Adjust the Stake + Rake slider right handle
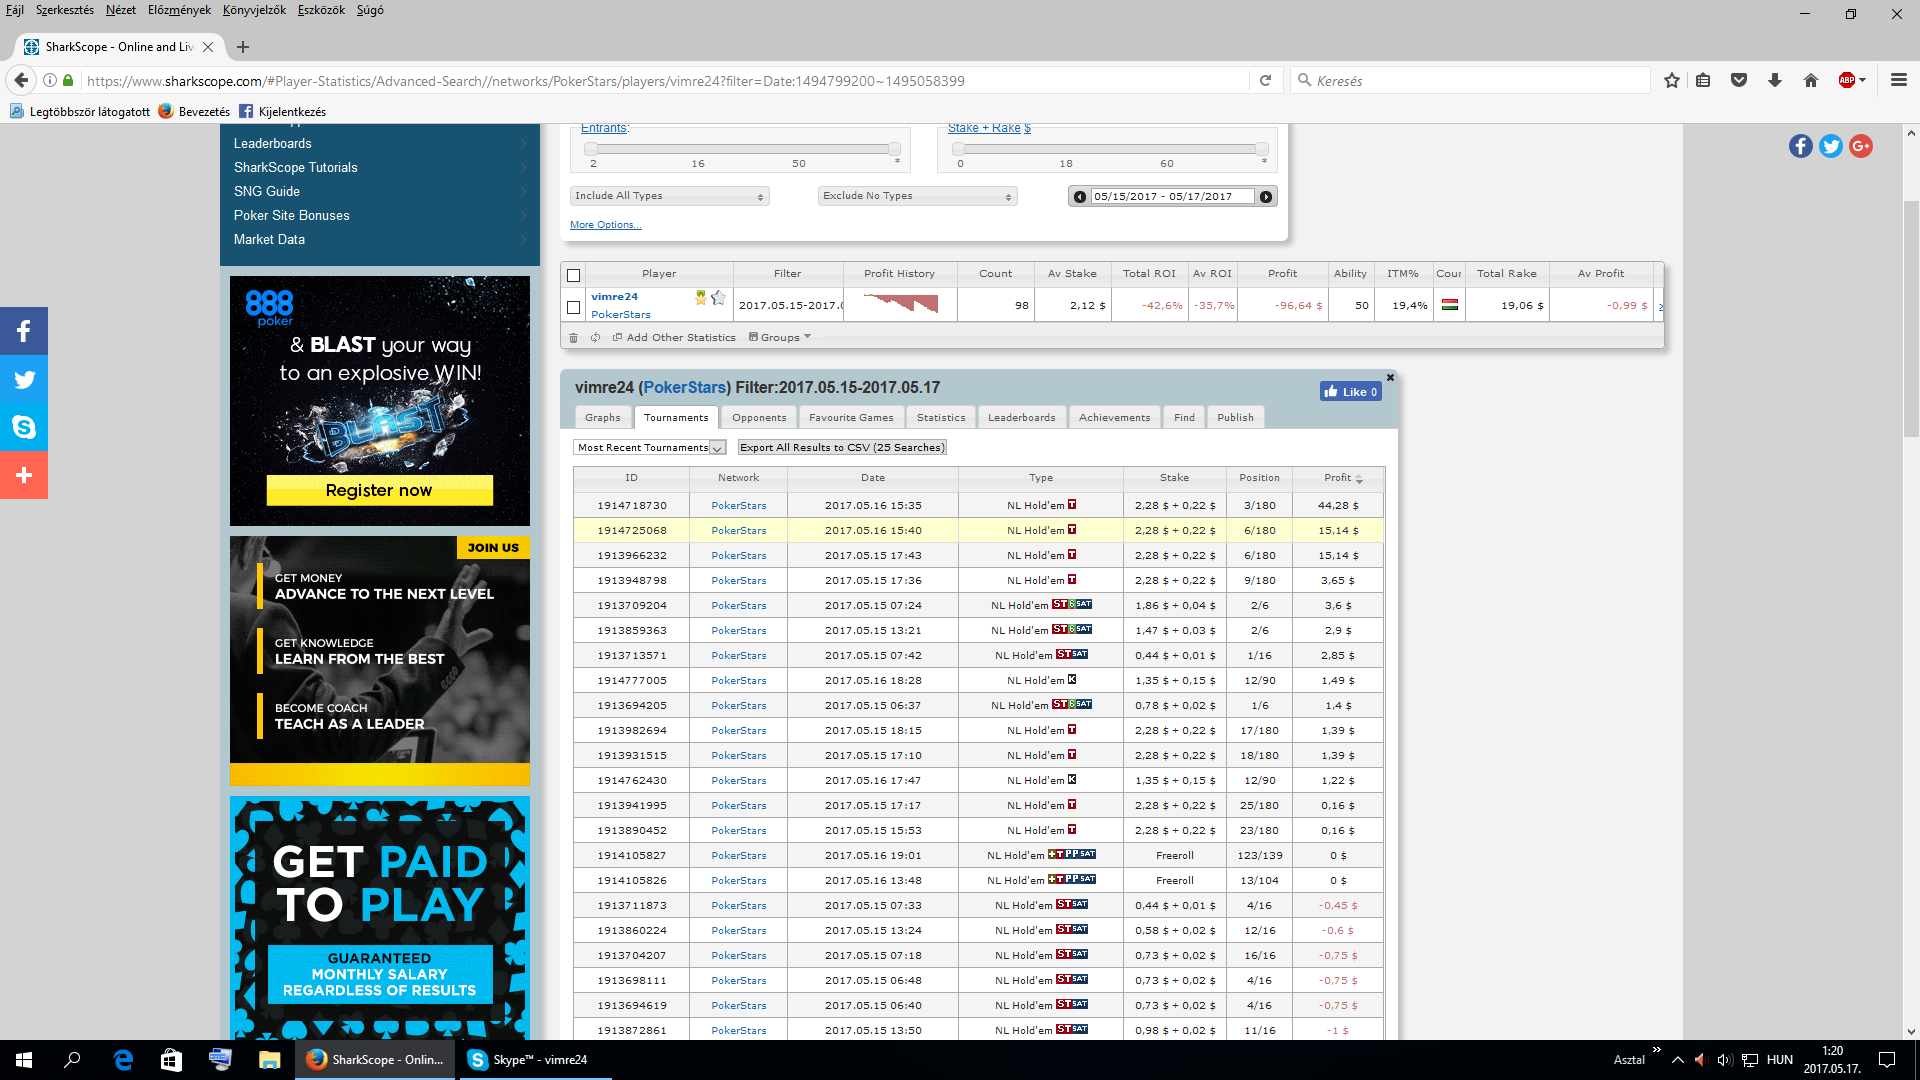1920x1080 pixels. (x=1262, y=149)
